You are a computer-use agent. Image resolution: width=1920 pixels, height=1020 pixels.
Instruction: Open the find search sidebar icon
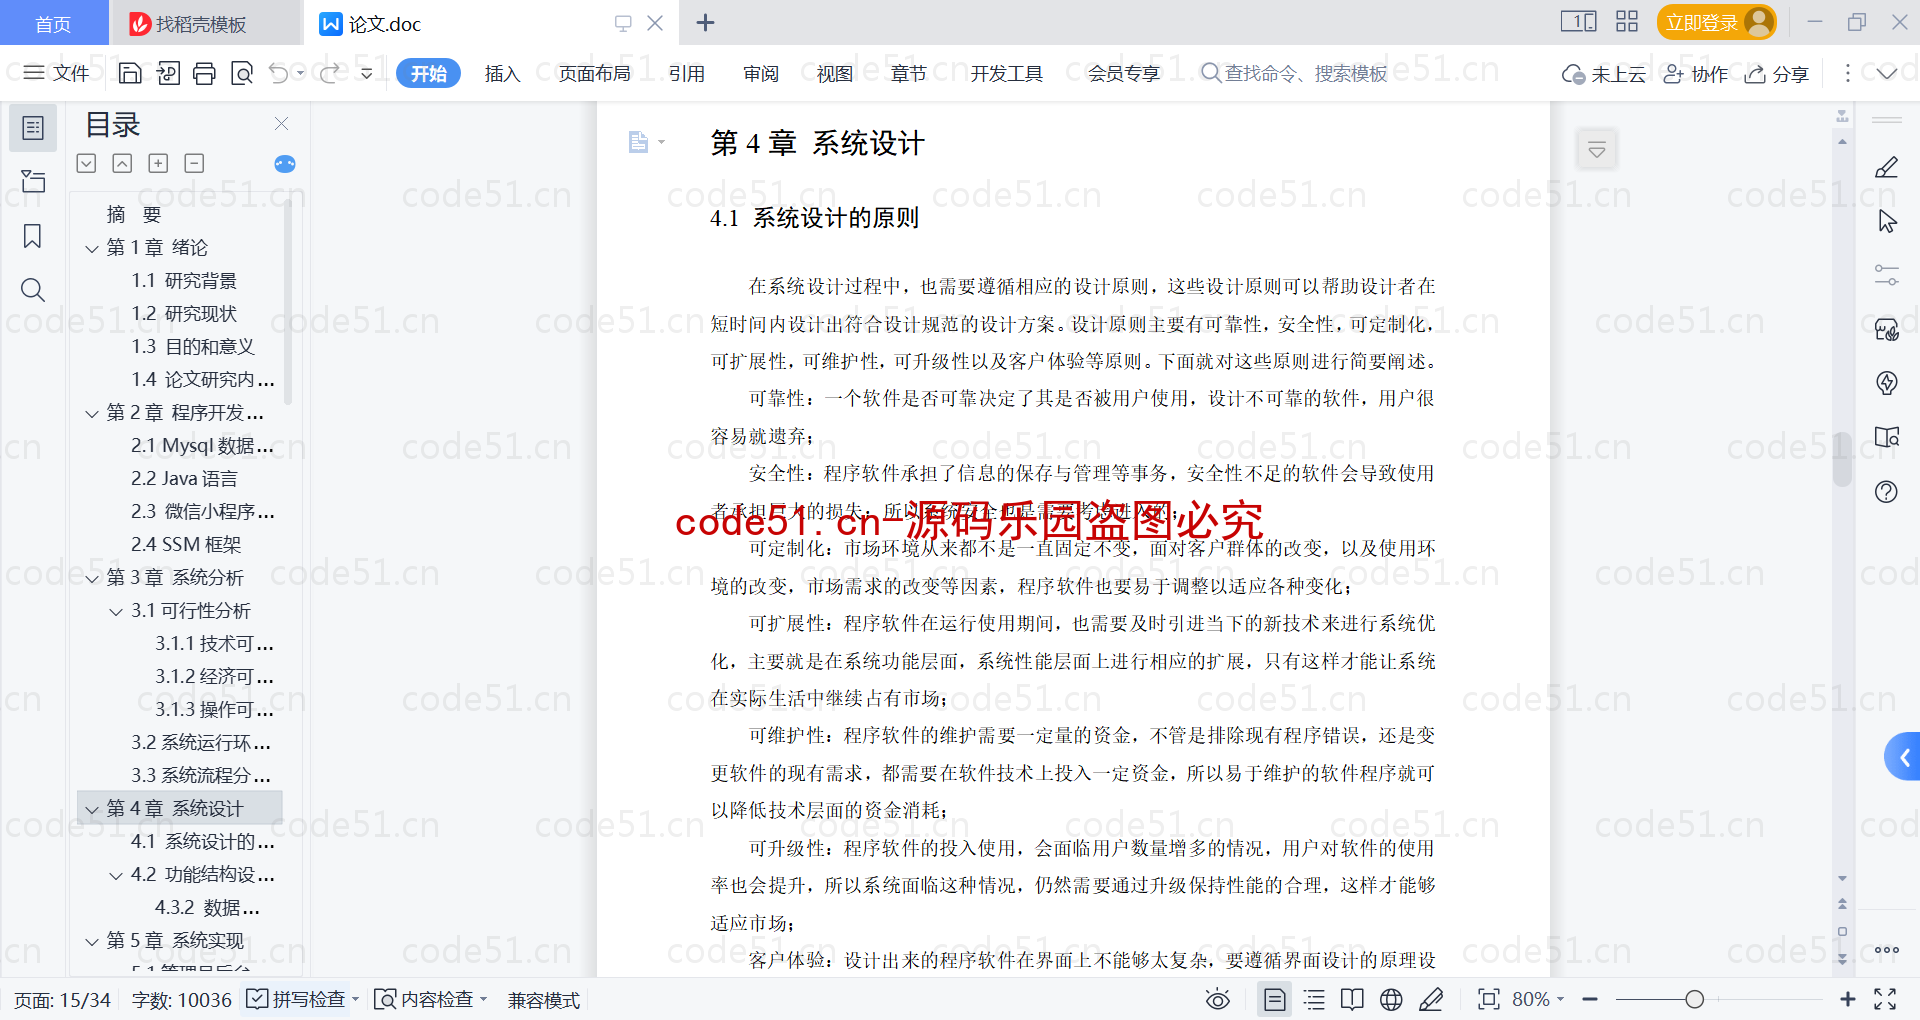point(33,290)
